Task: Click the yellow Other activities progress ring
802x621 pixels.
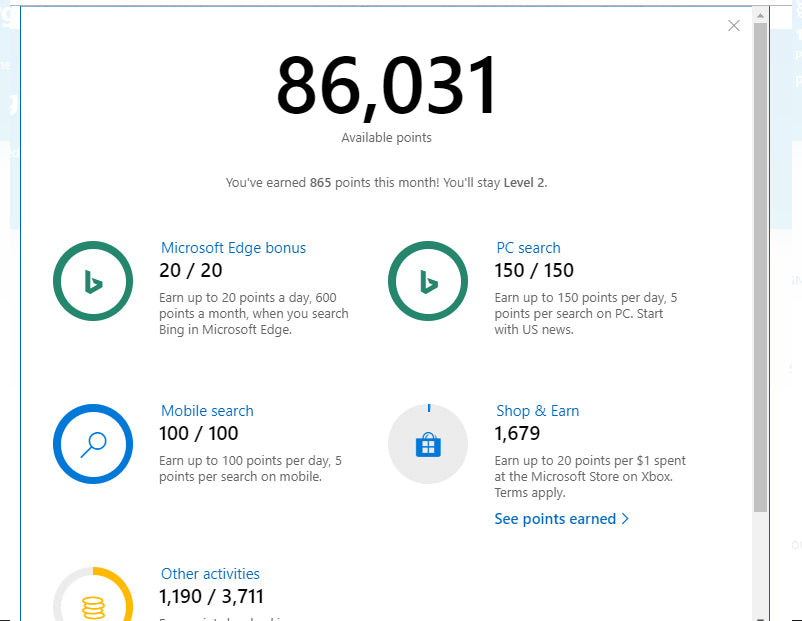Action: (110, 577)
